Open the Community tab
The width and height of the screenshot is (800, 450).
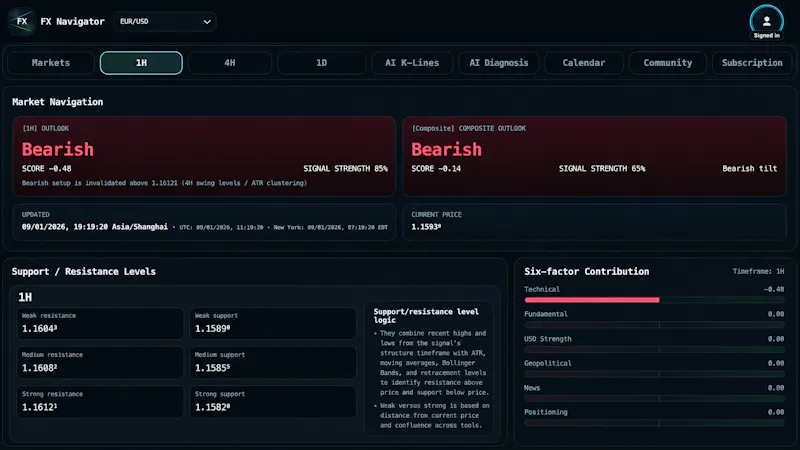(668, 63)
